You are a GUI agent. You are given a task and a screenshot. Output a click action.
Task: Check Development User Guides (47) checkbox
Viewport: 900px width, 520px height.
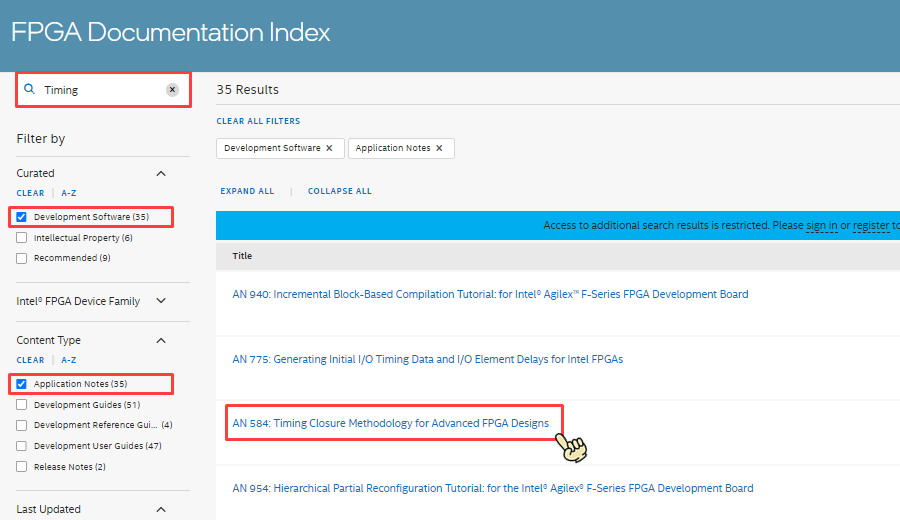point(22,446)
